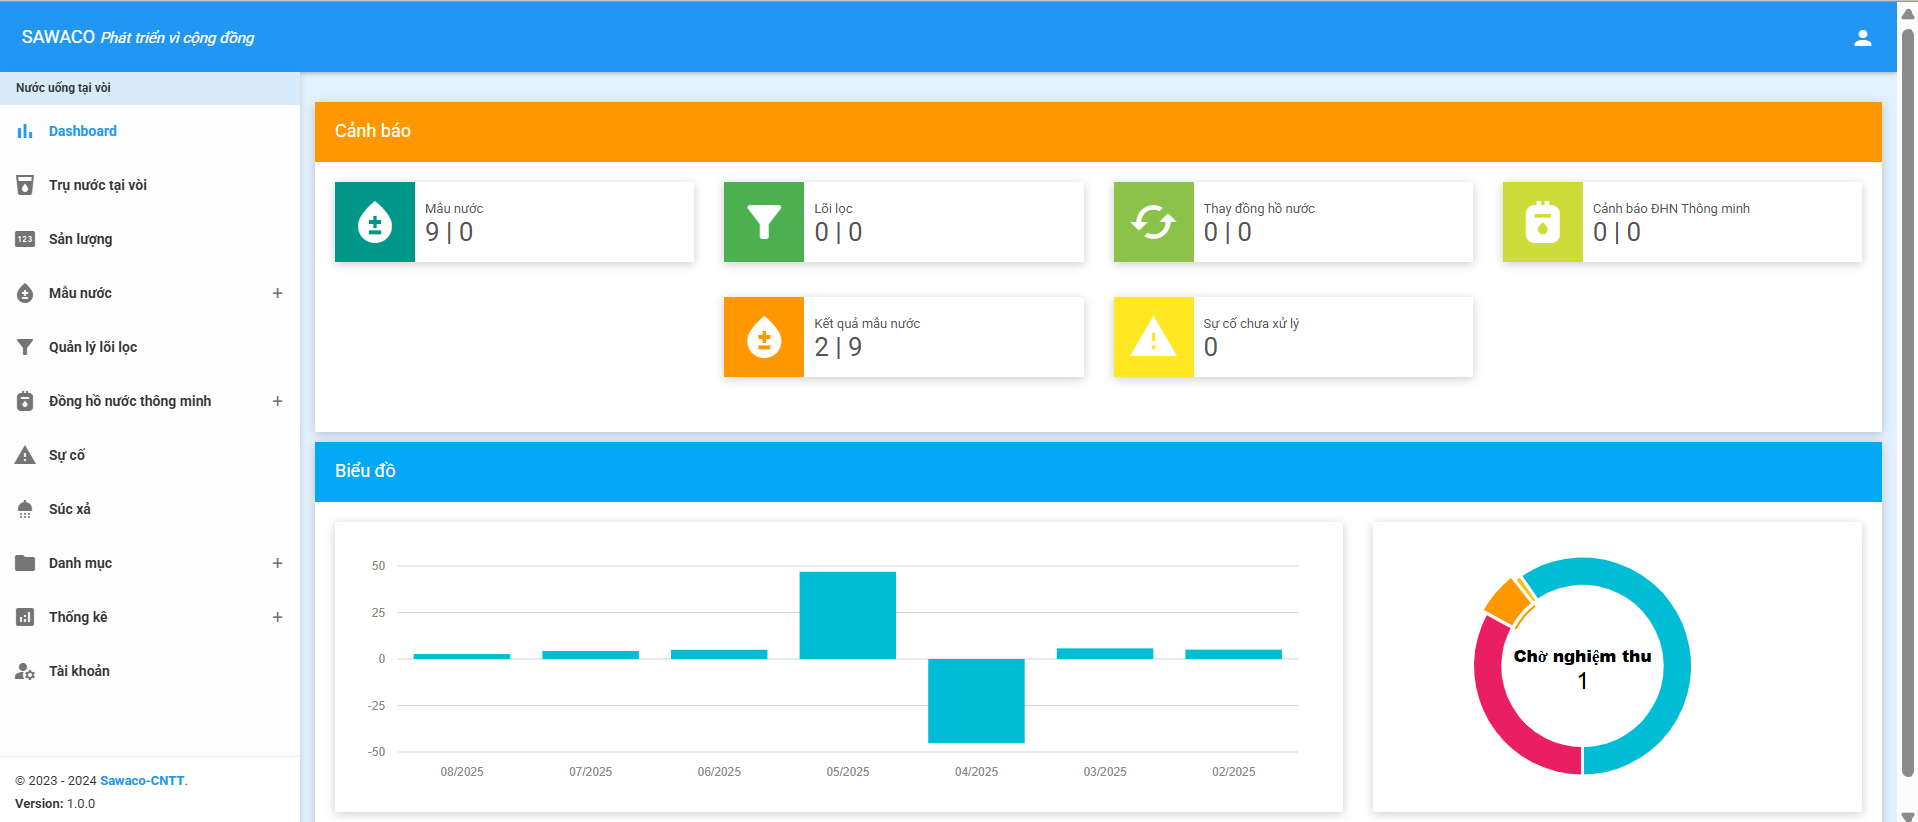Follow the Sawaco-CNTT footer link
Viewport: 1918px width, 822px height.
pos(142,781)
